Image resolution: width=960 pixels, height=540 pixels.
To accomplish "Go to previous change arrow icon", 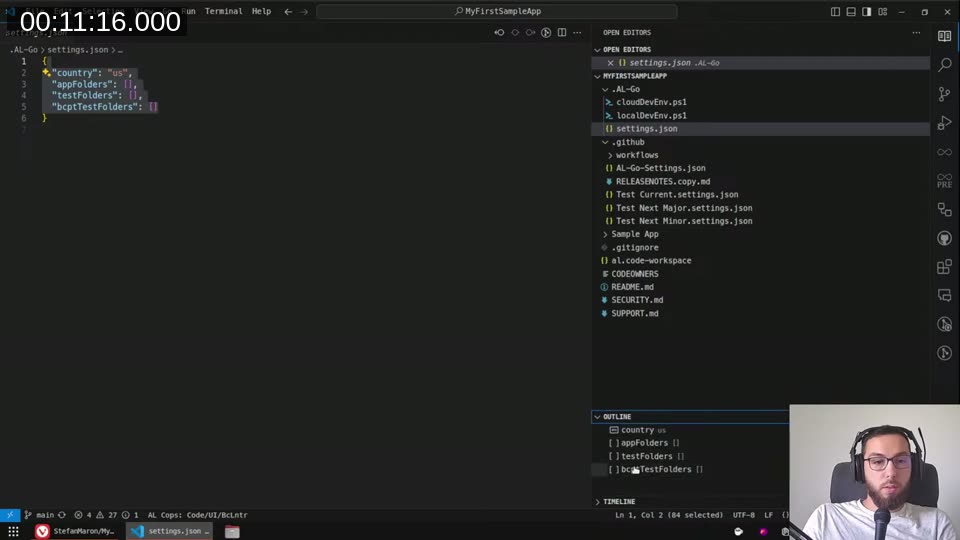I will (499, 32).
